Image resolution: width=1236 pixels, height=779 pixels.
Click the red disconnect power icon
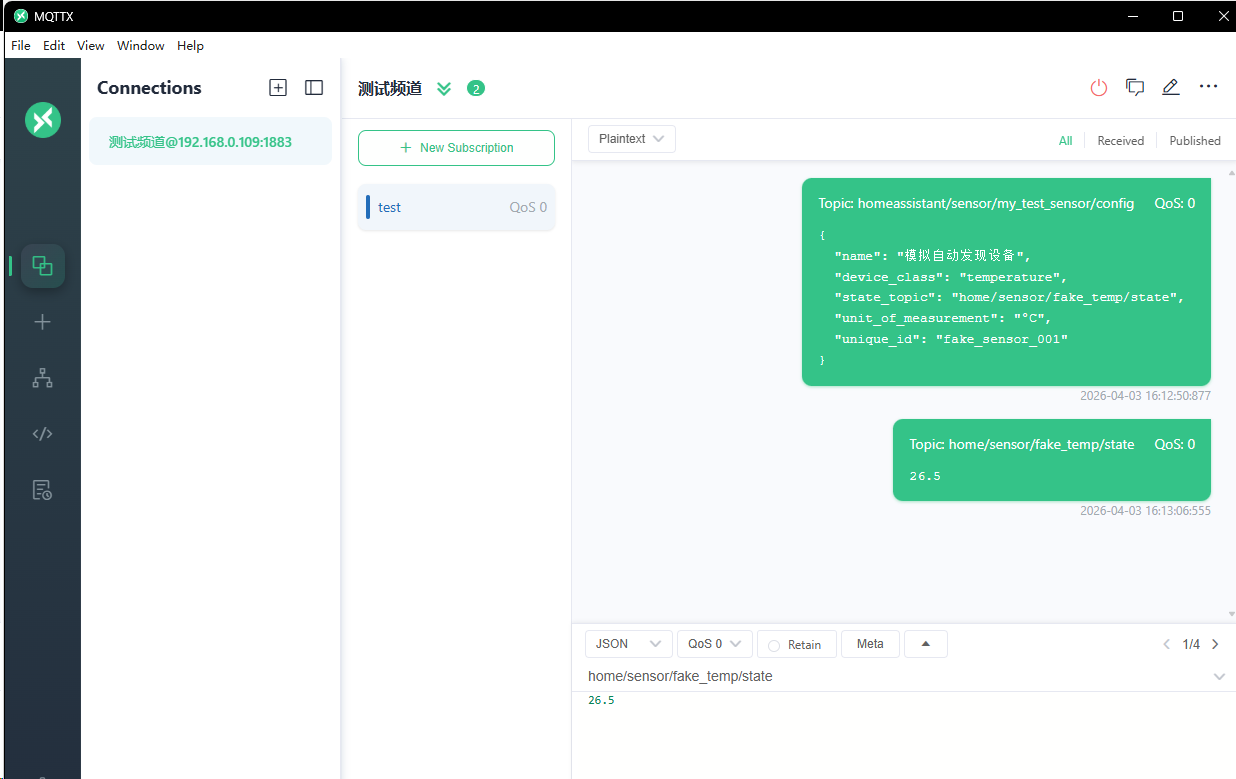click(1099, 88)
